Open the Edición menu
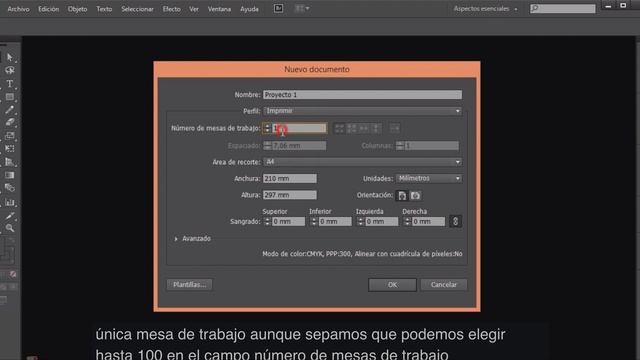Viewport: 640px width, 360px height. pyautogui.click(x=49, y=9)
